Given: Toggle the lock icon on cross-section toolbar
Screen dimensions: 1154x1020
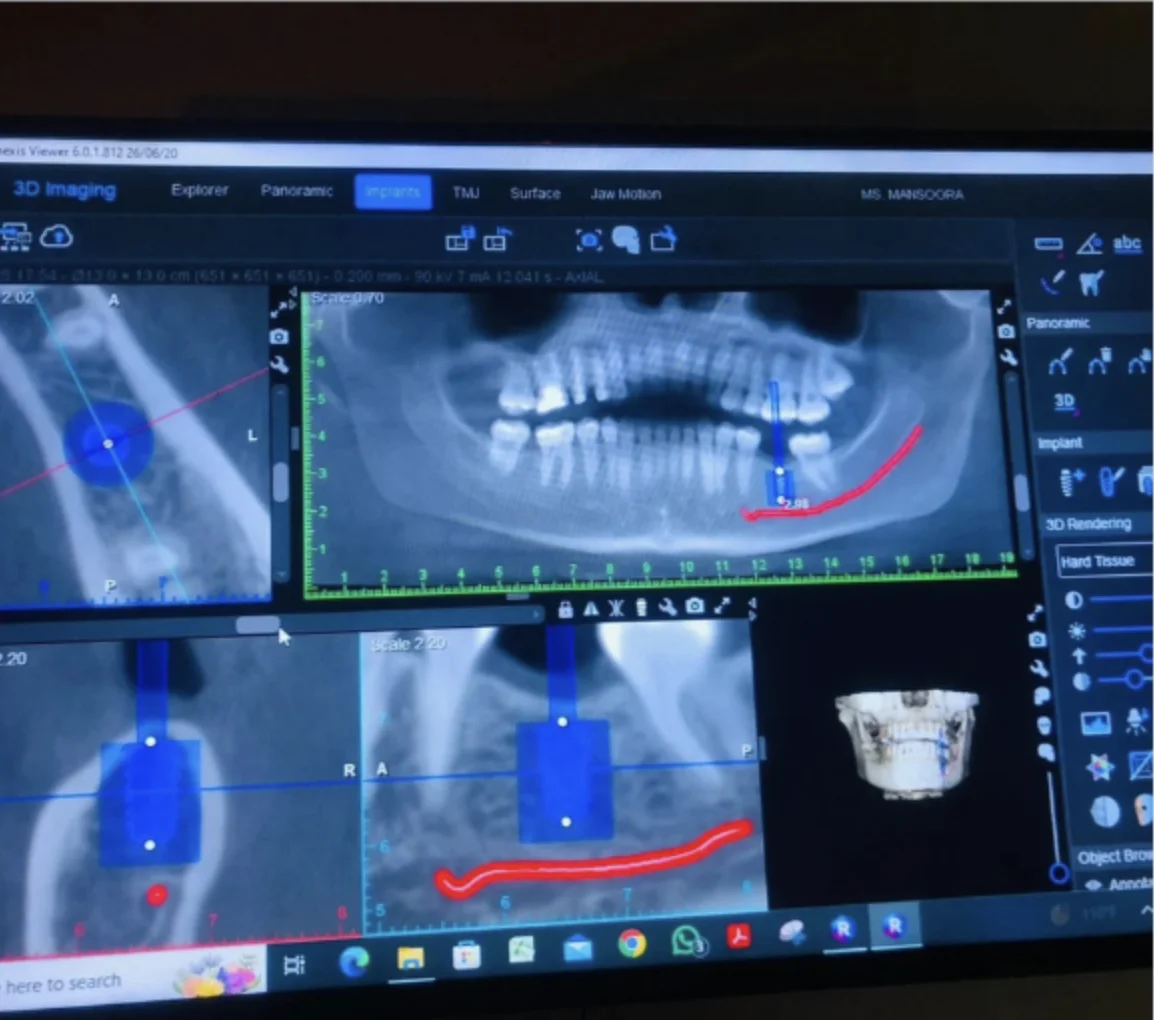Looking at the screenshot, I should pos(566,608).
